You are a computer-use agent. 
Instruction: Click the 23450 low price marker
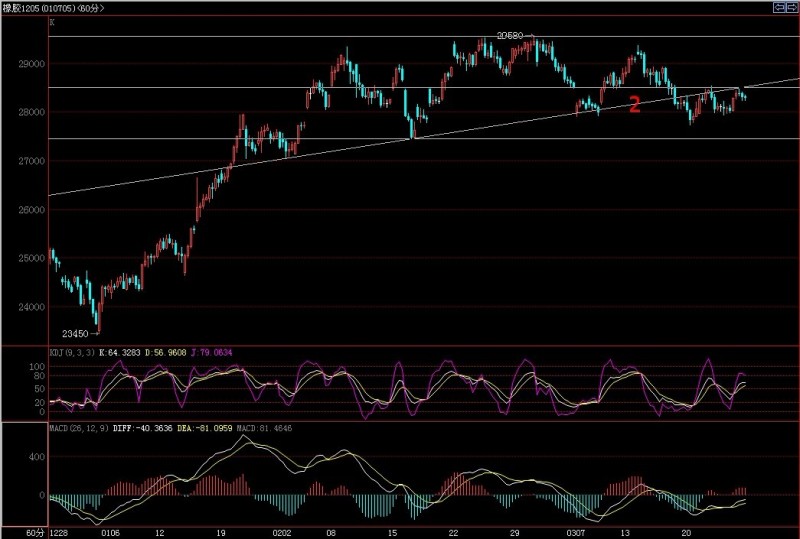pos(75,333)
